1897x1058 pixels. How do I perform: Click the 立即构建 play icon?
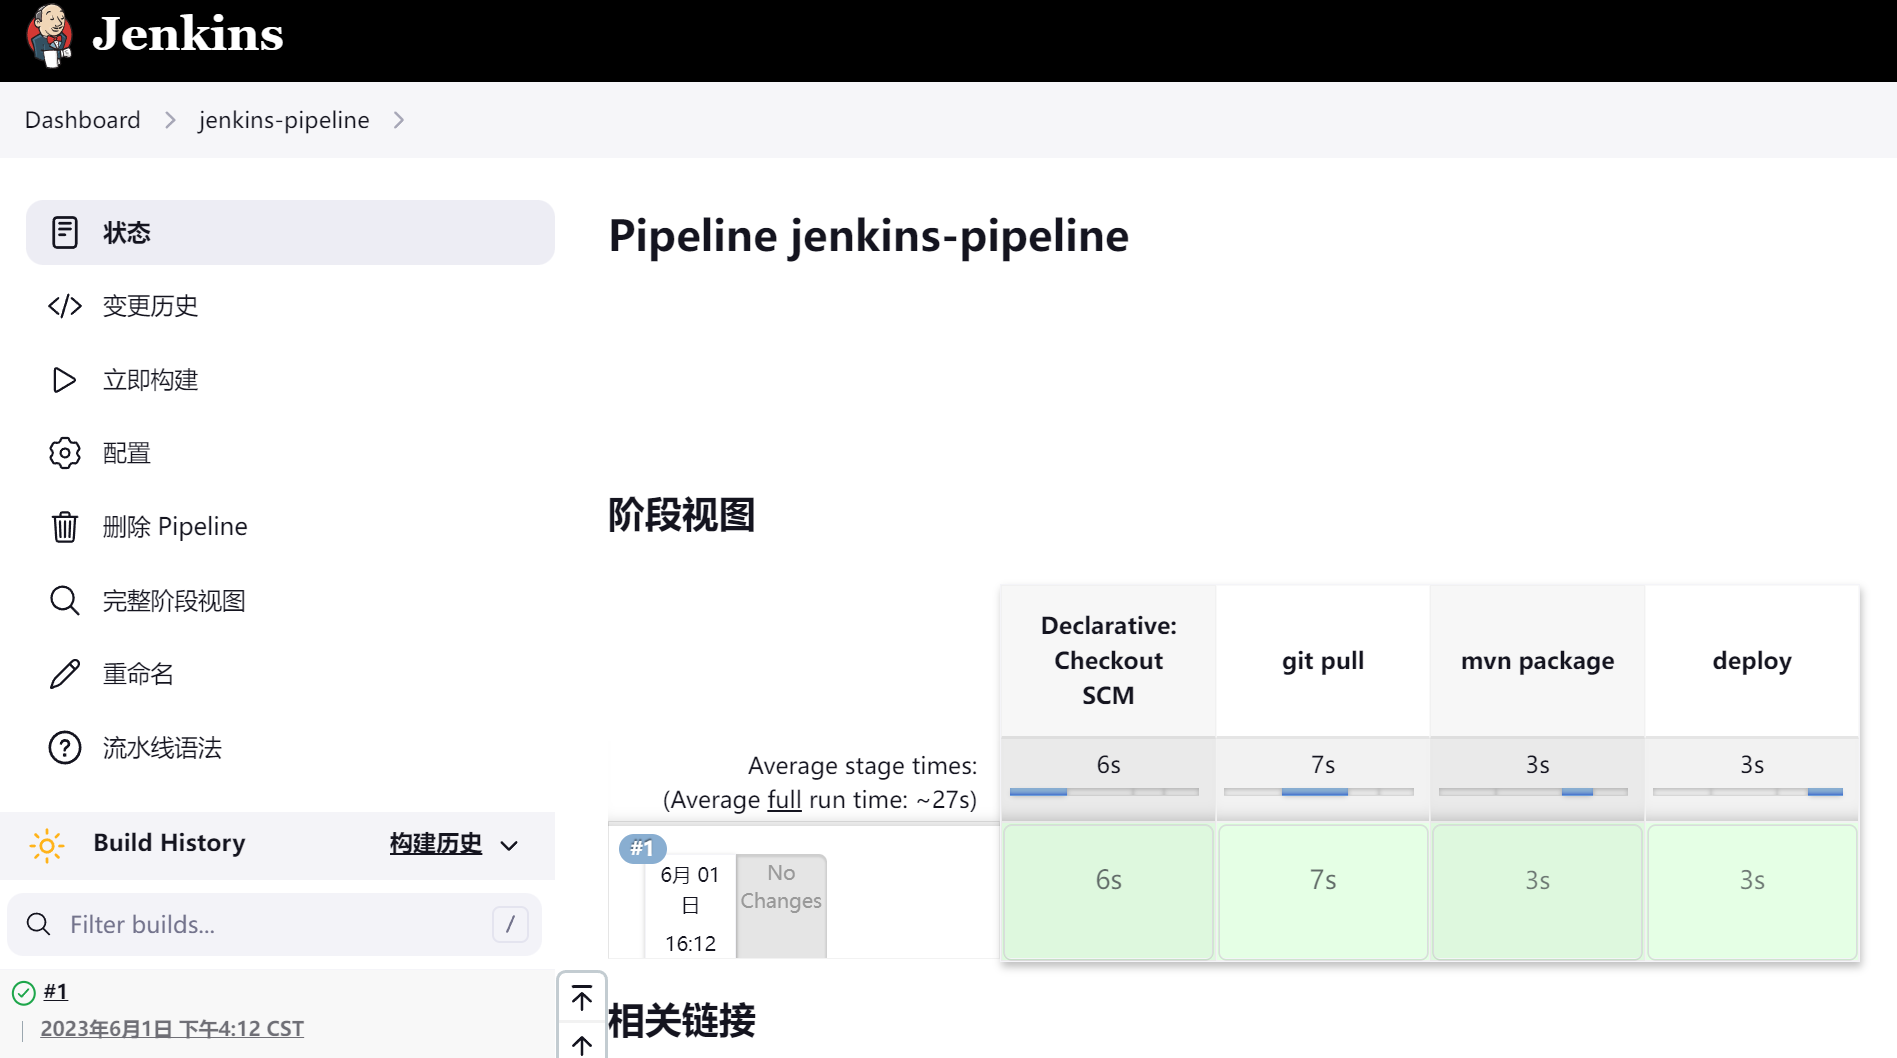[x=64, y=380]
